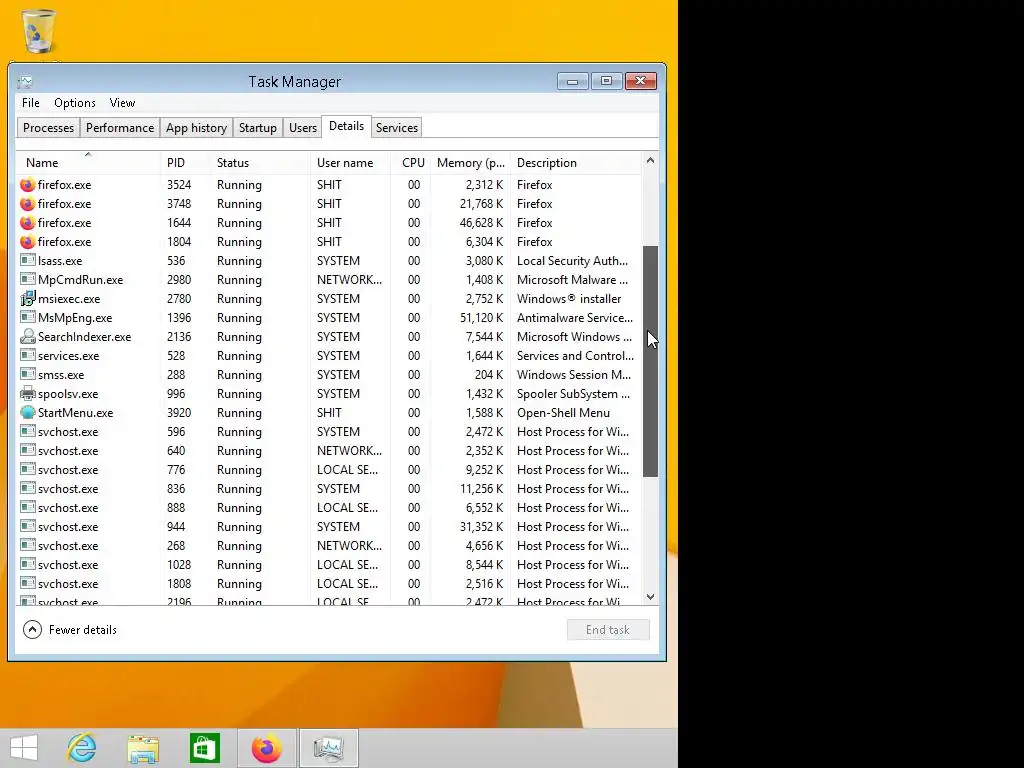This screenshot has height=768, width=1024.
Task: Click the 46,628 K memory value
Action: pyautogui.click(x=481, y=223)
